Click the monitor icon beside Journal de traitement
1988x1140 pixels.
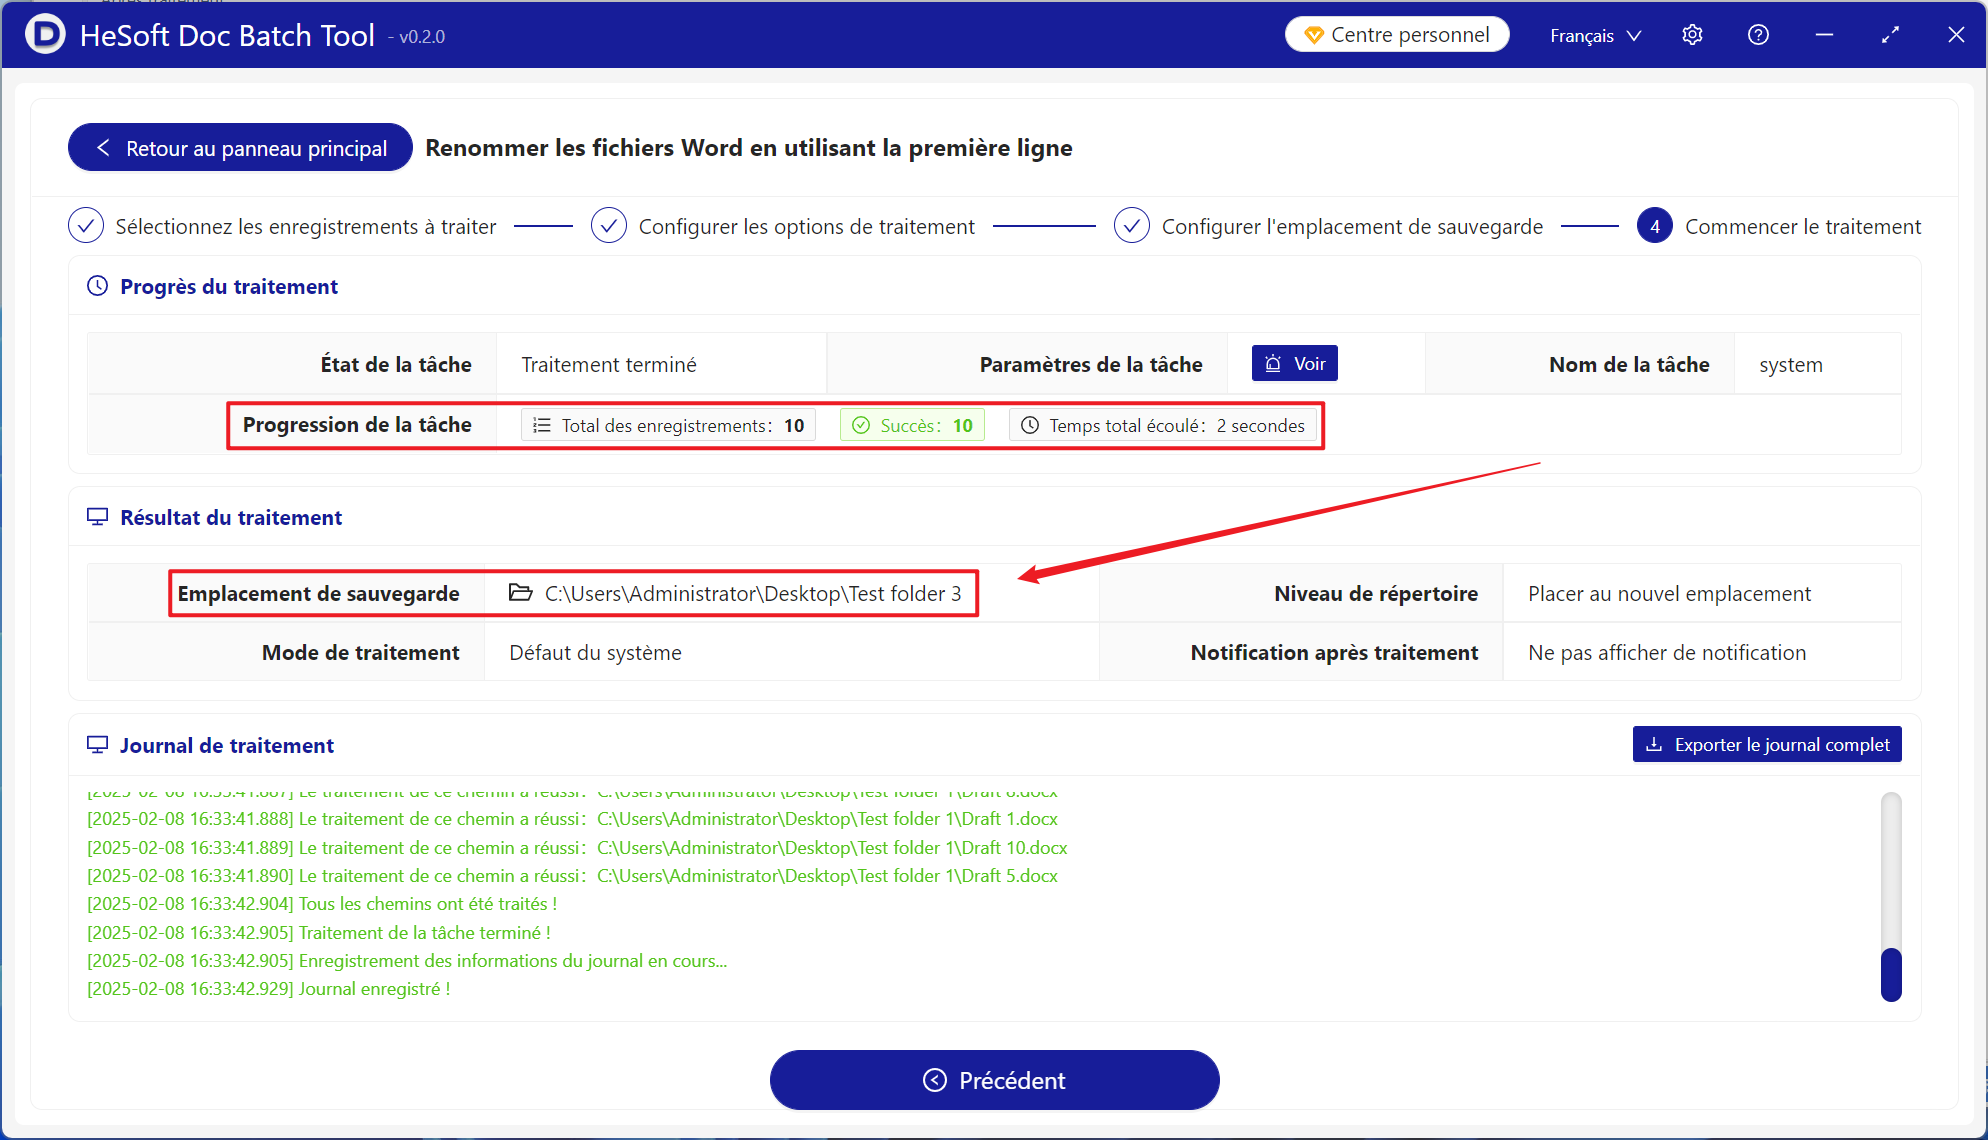(97, 745)
